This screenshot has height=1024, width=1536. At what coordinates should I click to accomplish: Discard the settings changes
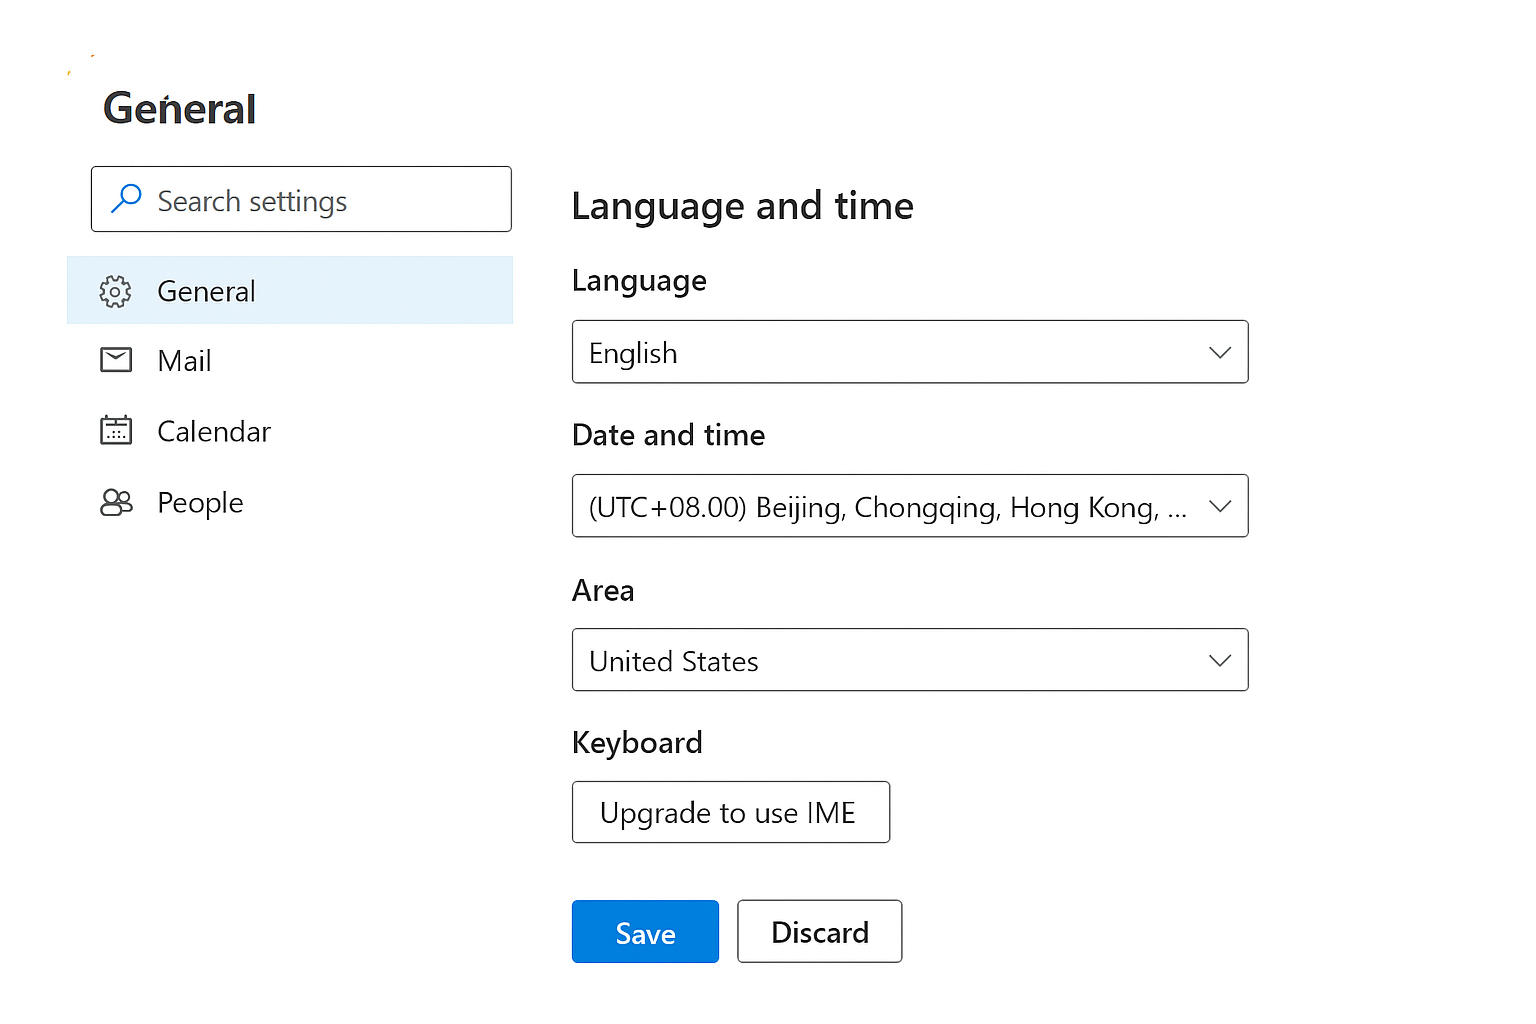point(819,932)
